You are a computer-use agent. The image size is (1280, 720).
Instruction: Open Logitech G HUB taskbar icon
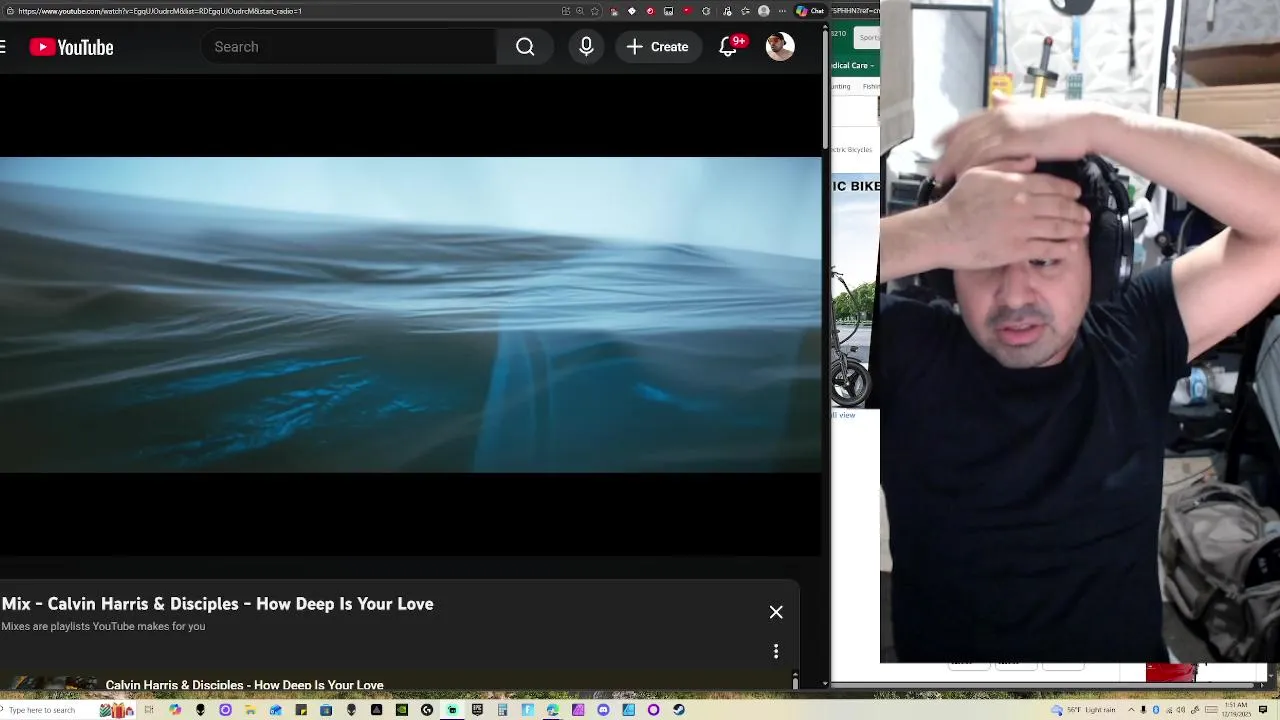point(427,710)
